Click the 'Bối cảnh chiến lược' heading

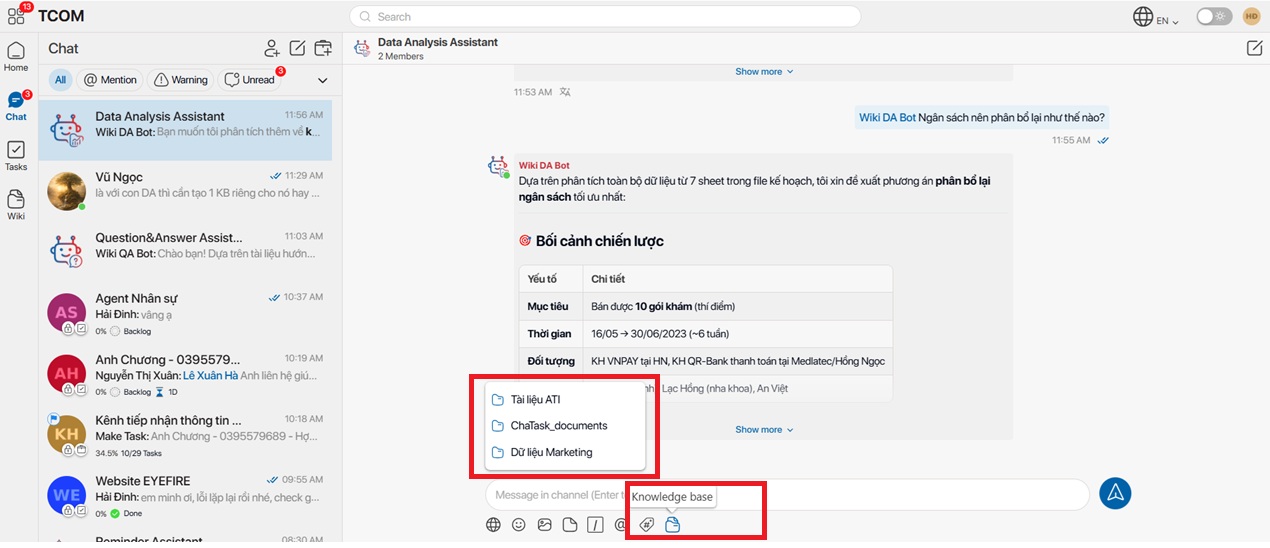[x=599, y=241]
